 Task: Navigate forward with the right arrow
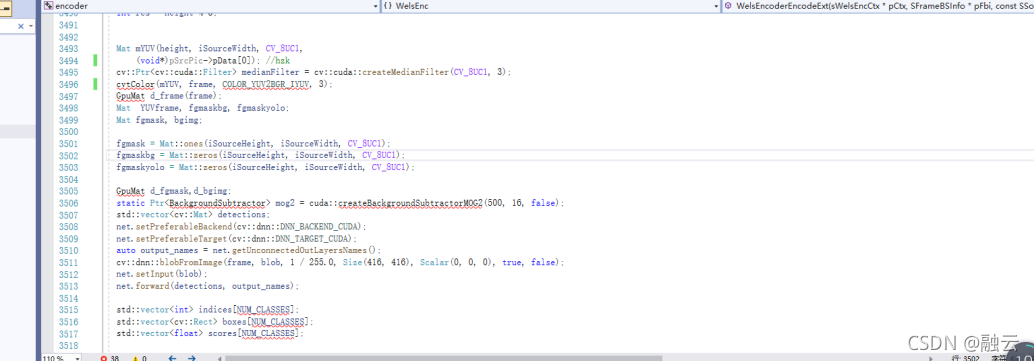191,358
